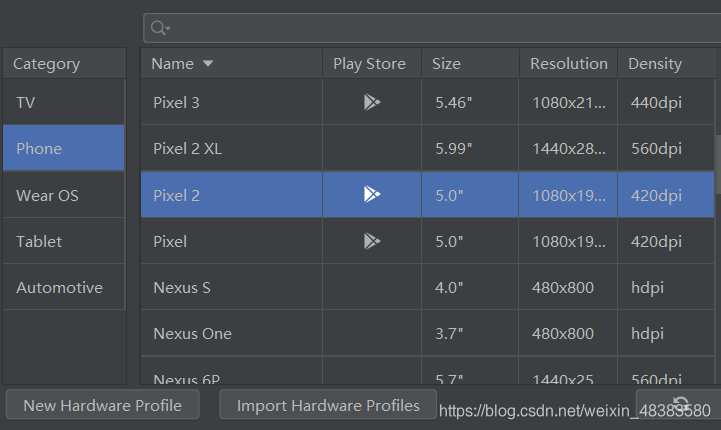
Task: Sort by Size column header
Action: [x=470, y=63]
